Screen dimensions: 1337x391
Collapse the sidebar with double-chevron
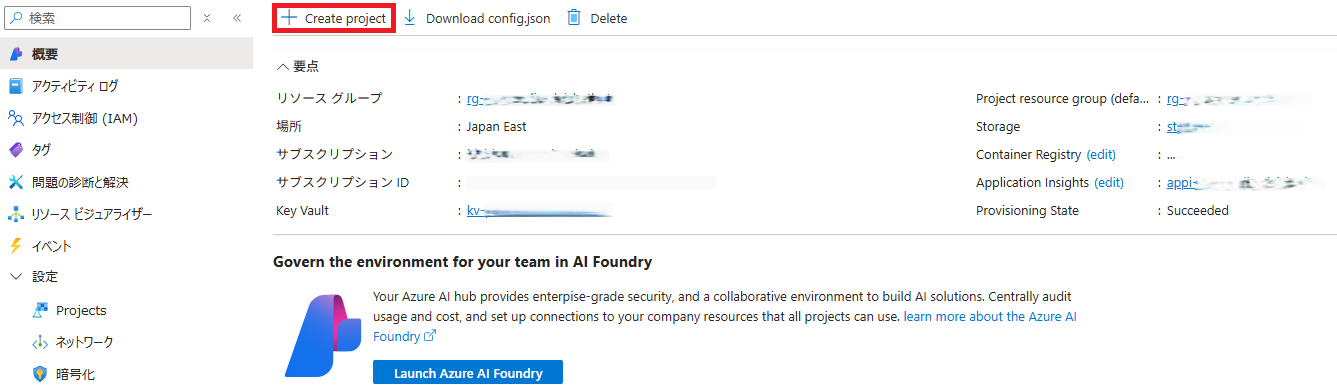(237, 18)
